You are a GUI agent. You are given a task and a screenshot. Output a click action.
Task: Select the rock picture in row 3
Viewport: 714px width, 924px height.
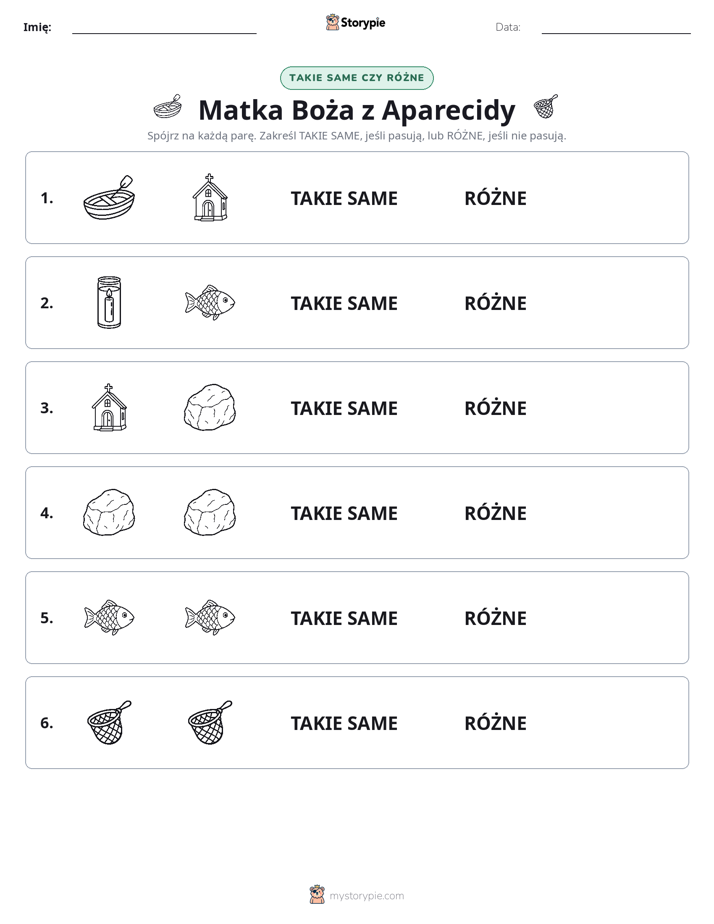(x=210, y=407)
